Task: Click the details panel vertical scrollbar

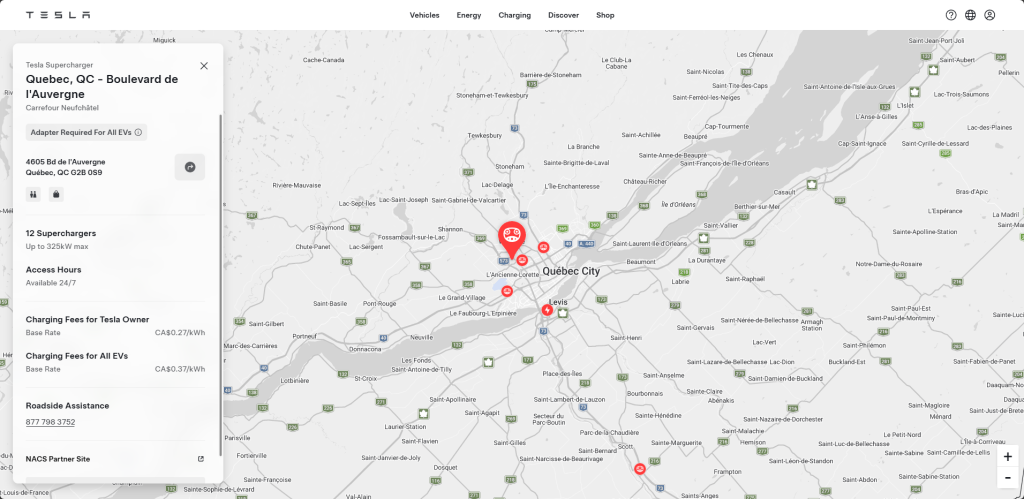Action: (x=220, y=285)
